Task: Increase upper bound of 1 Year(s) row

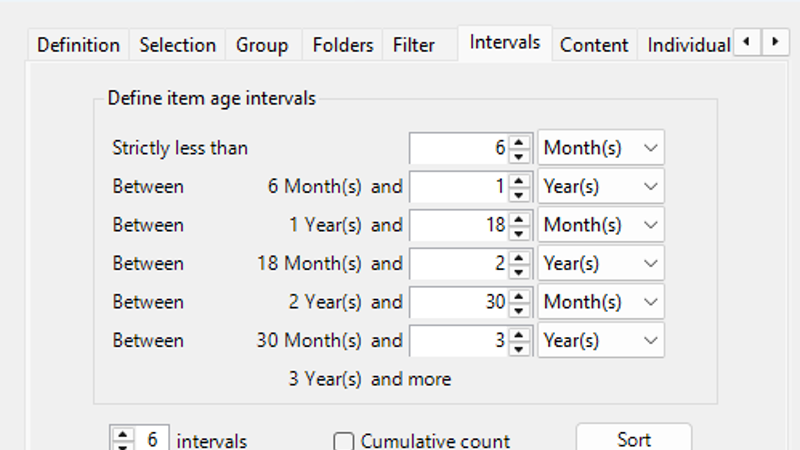Action: pyautogui.click(x=519, y=218)
